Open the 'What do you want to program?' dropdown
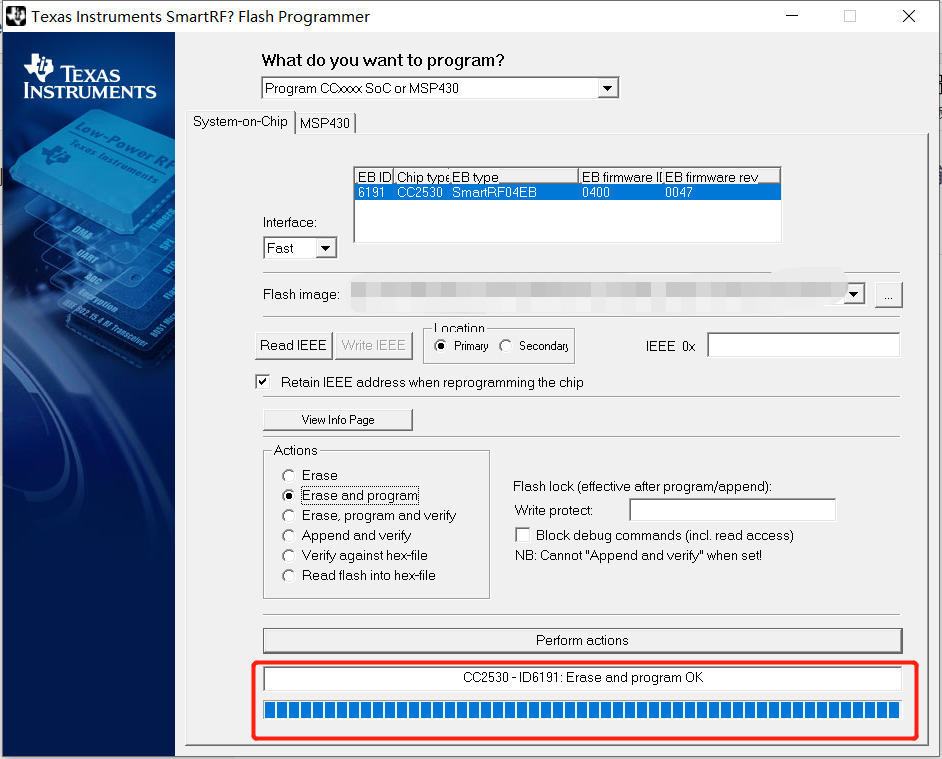 607,87
